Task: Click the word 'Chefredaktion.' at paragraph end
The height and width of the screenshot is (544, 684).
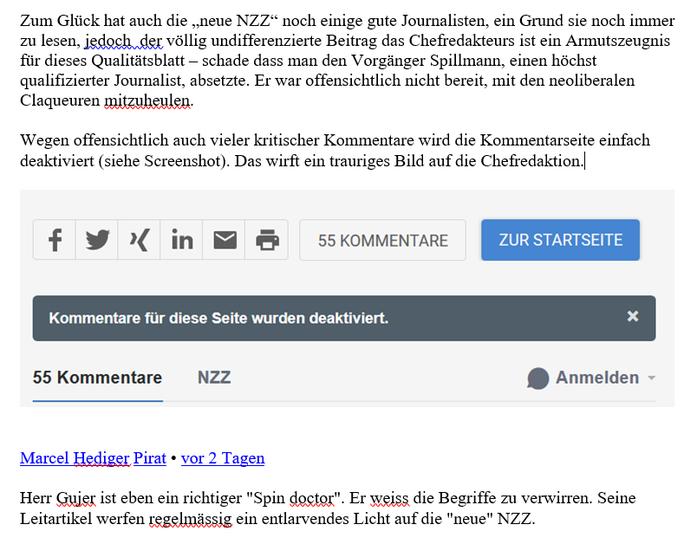Action: coord(532,161)
